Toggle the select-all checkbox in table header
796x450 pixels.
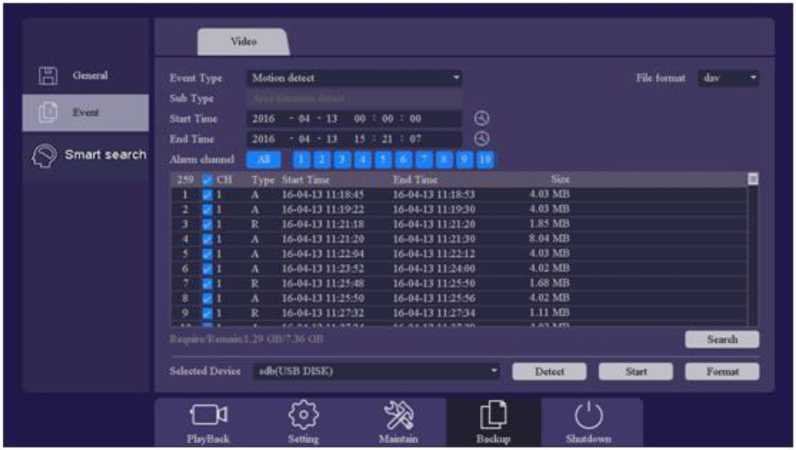point(208,180)
